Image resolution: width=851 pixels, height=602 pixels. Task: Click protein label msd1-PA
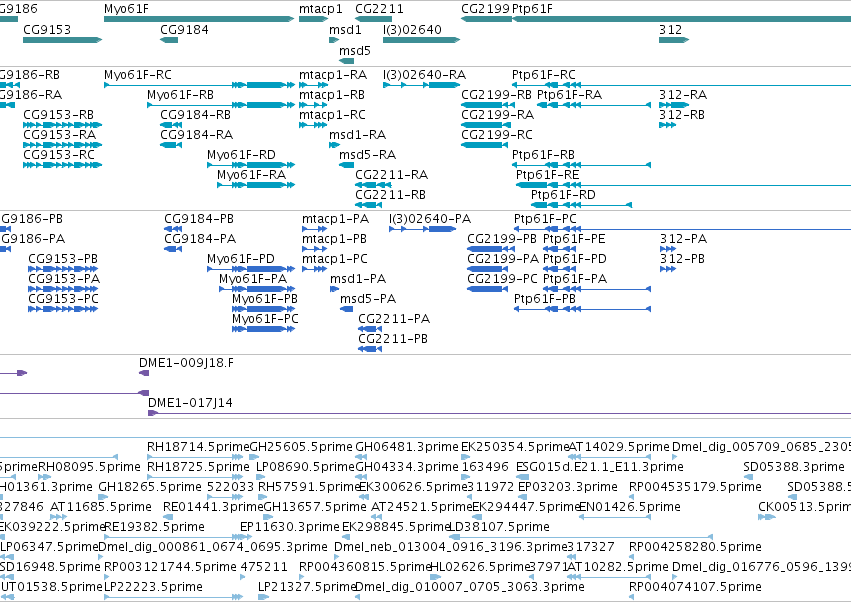(x=358, y=279)
